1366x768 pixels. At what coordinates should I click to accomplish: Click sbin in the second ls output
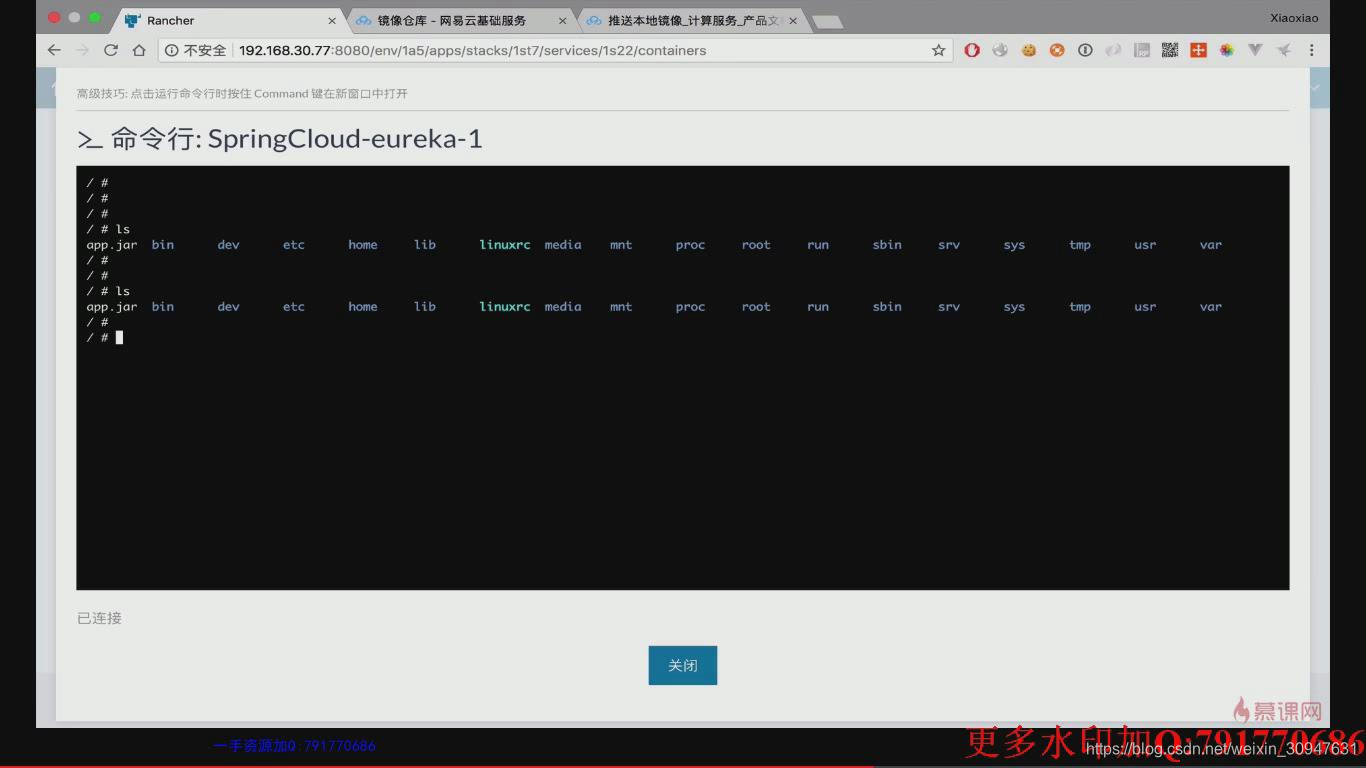(x=887, y=307)
